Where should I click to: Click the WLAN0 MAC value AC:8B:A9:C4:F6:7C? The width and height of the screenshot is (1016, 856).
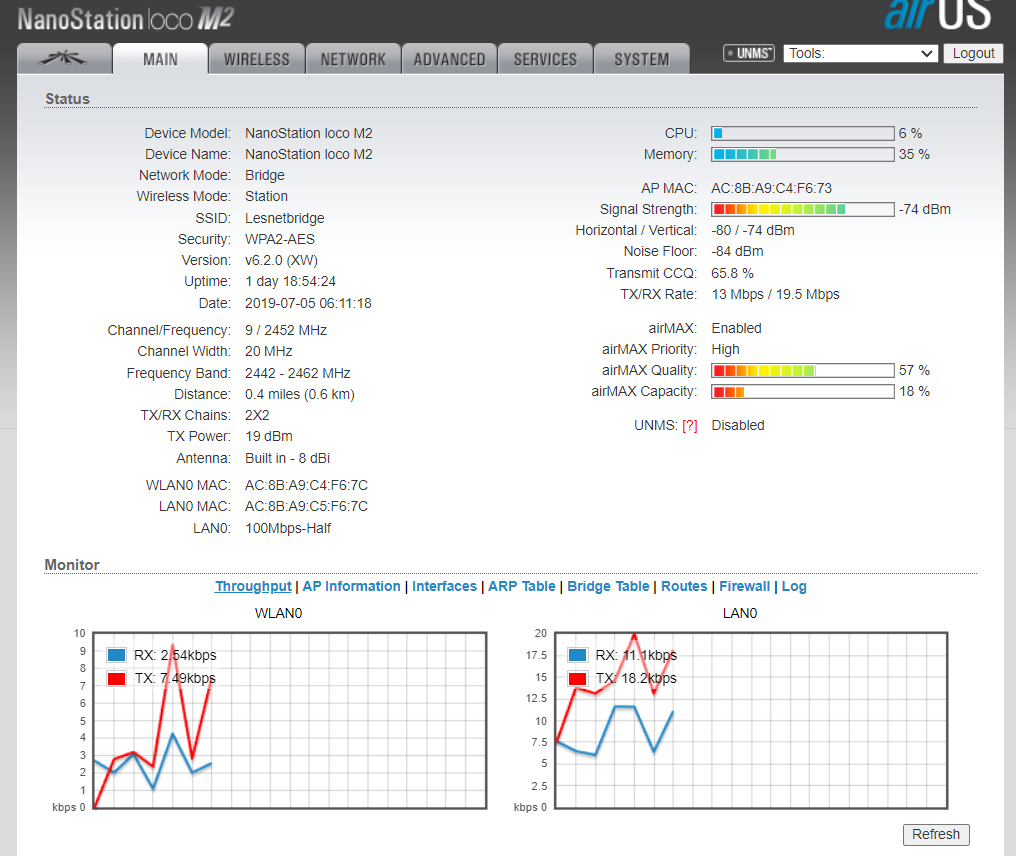[x=306, y=485]
